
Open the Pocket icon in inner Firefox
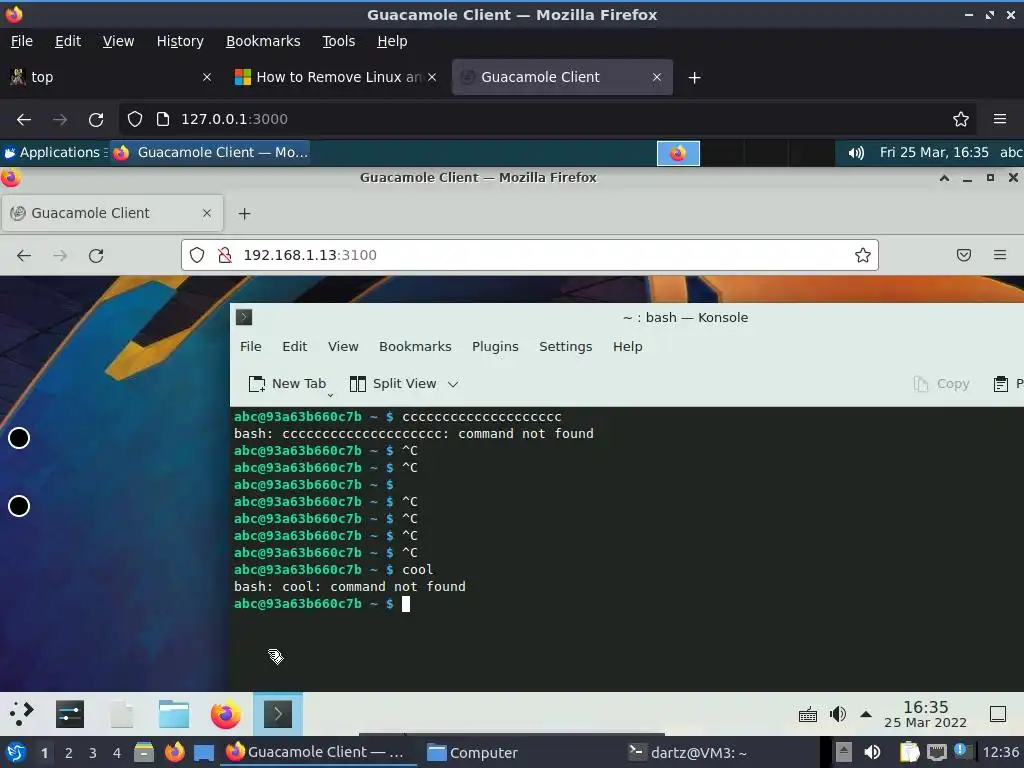pos(963,255)
